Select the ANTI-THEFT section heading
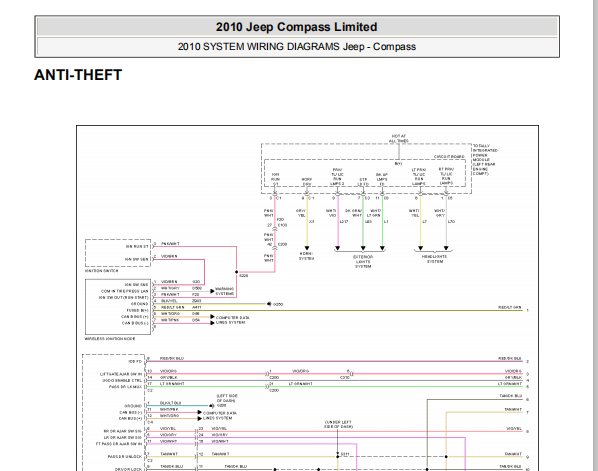Image resolution: width=598 pixels, height=471 pixels. pyautogui.click(x=78, y=75)
